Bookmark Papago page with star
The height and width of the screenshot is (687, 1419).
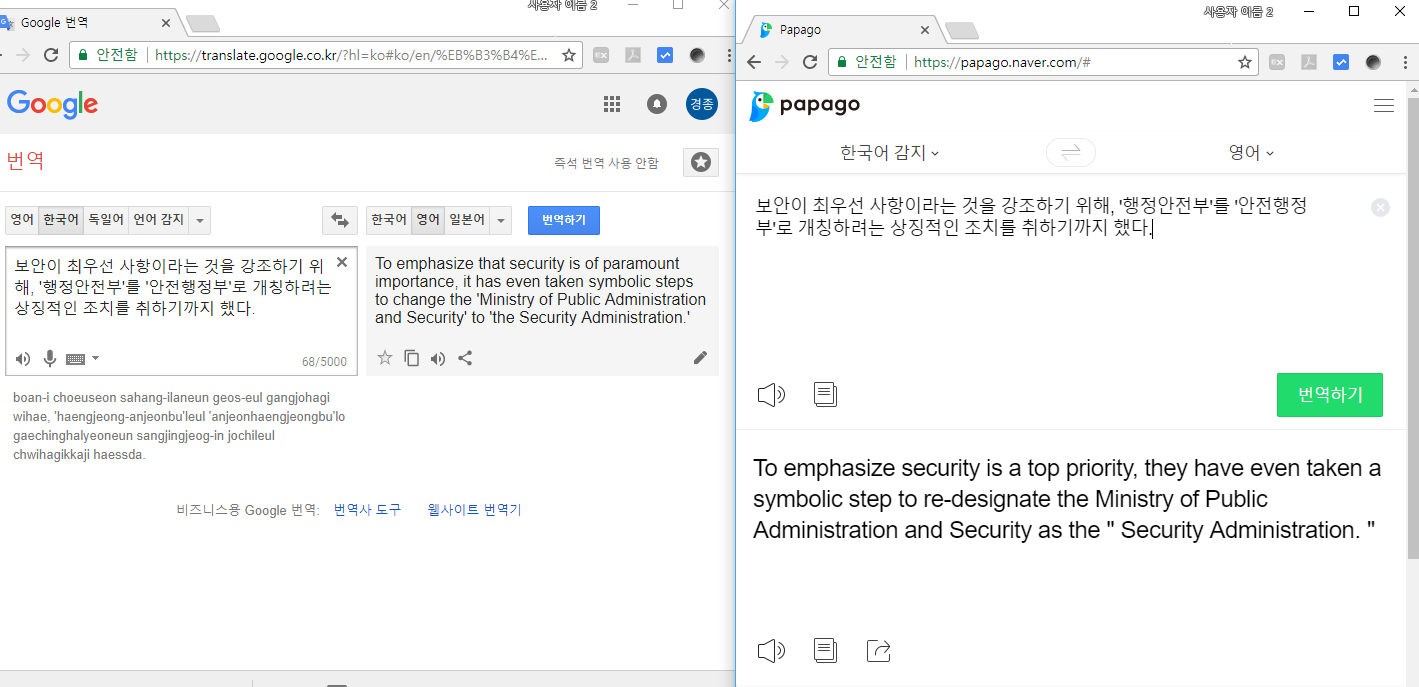1245,62
